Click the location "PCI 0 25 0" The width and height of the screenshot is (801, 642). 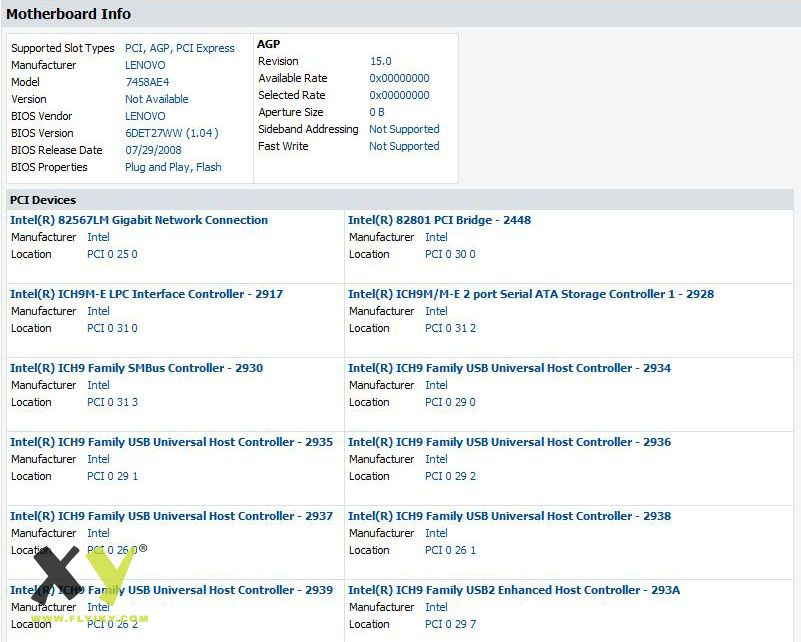point(112,254)
